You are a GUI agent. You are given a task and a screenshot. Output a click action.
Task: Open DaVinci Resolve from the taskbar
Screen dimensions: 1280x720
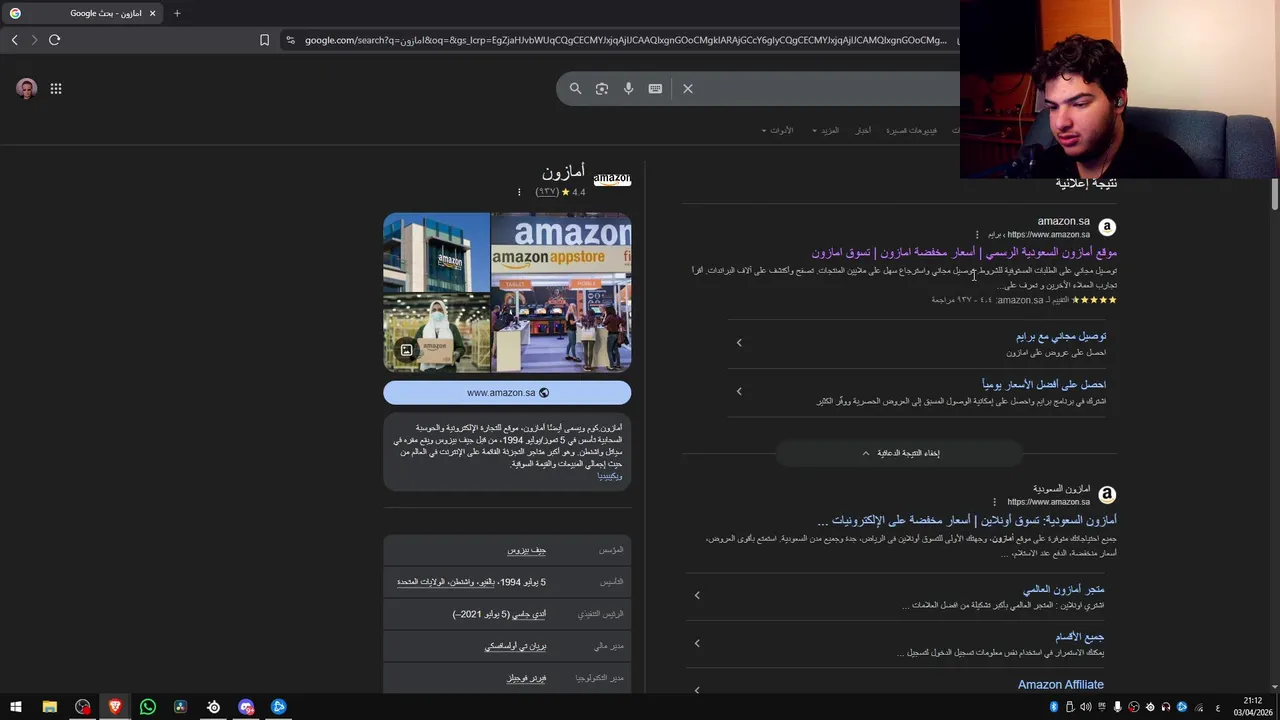click(x=181, y=707)
